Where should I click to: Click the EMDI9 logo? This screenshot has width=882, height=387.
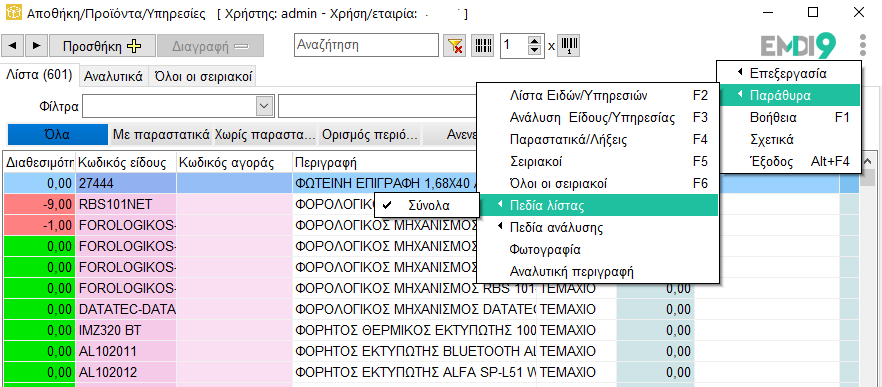[x=799, y=46]
